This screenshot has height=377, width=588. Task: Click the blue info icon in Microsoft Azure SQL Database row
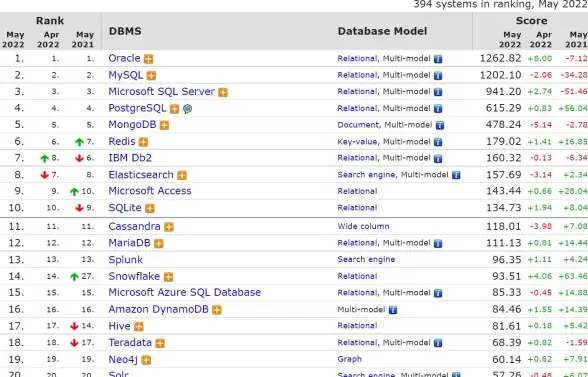[x=438, y=293]
